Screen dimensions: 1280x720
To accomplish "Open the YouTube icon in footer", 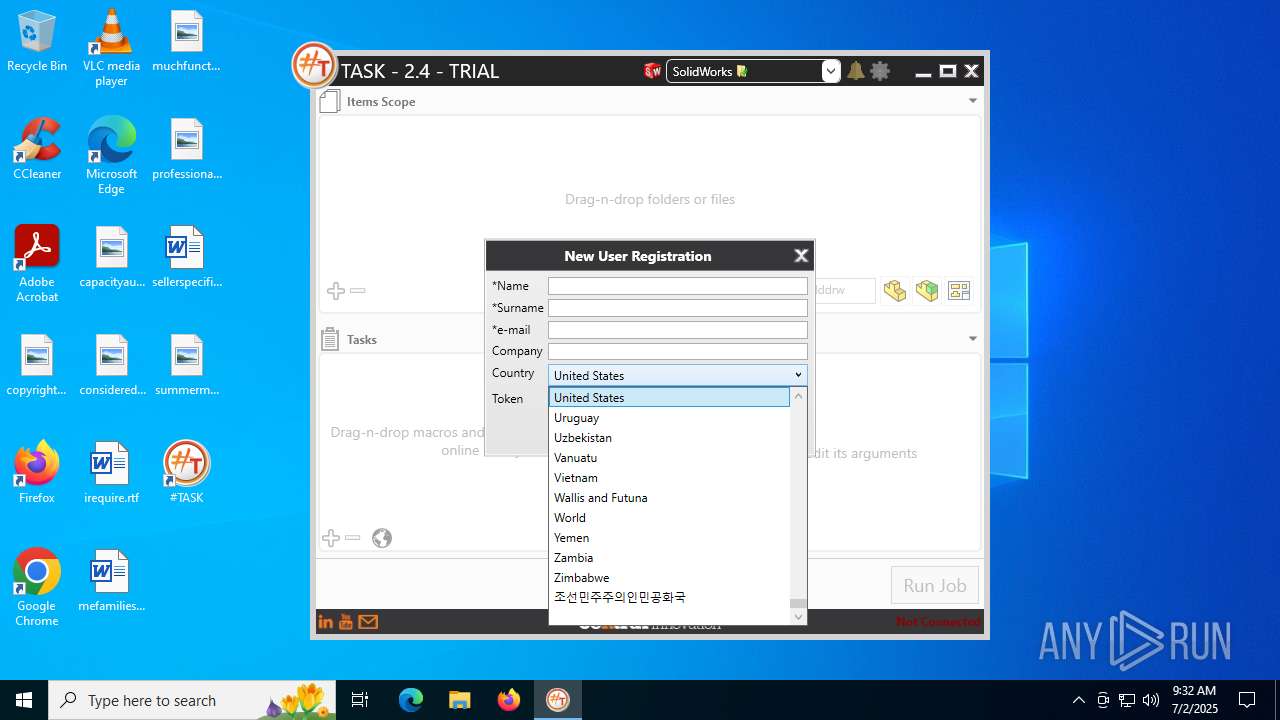I will pyautogui.click(x=346, y=622).
